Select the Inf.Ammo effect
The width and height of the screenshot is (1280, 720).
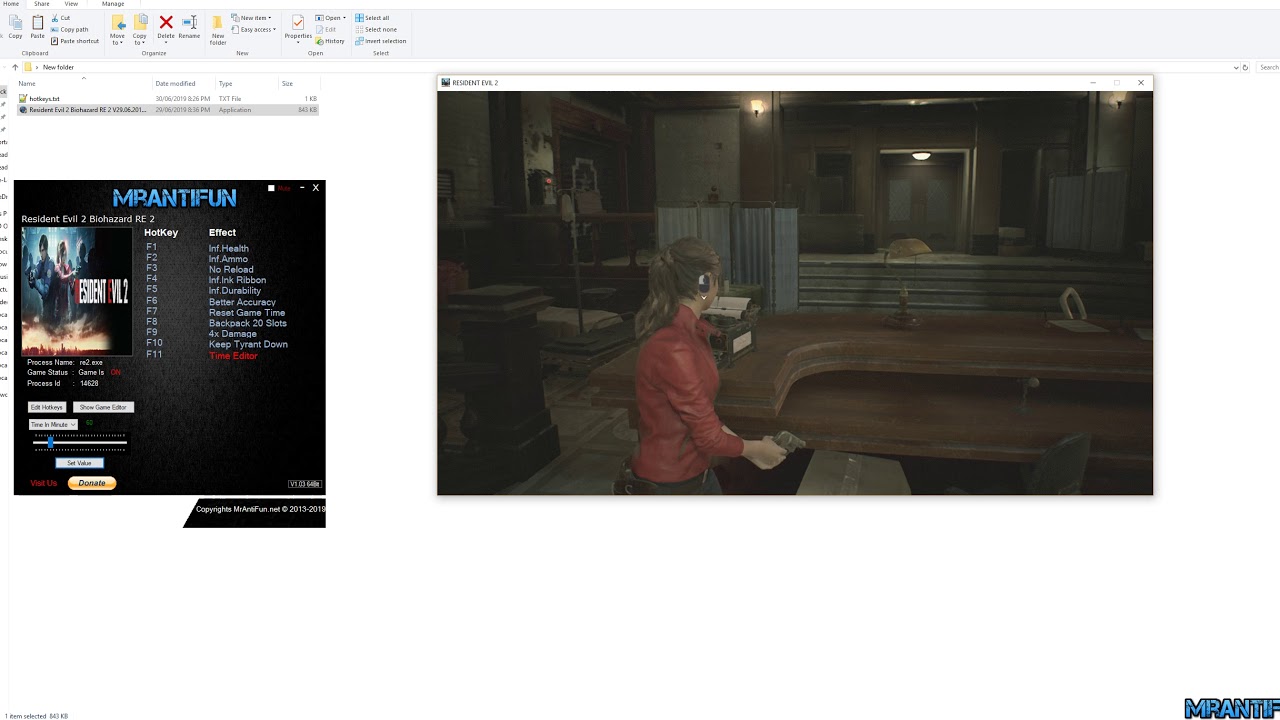click(228, 259)
